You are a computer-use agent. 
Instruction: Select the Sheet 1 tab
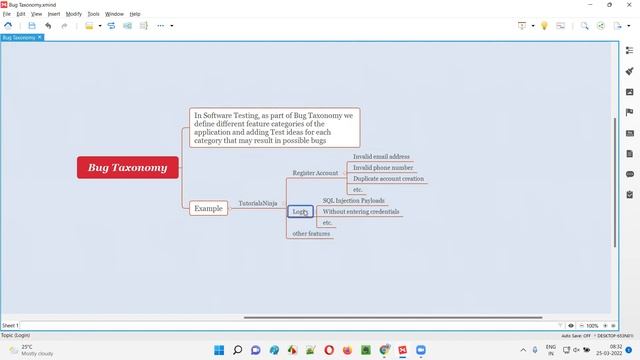tap(10, 325)
